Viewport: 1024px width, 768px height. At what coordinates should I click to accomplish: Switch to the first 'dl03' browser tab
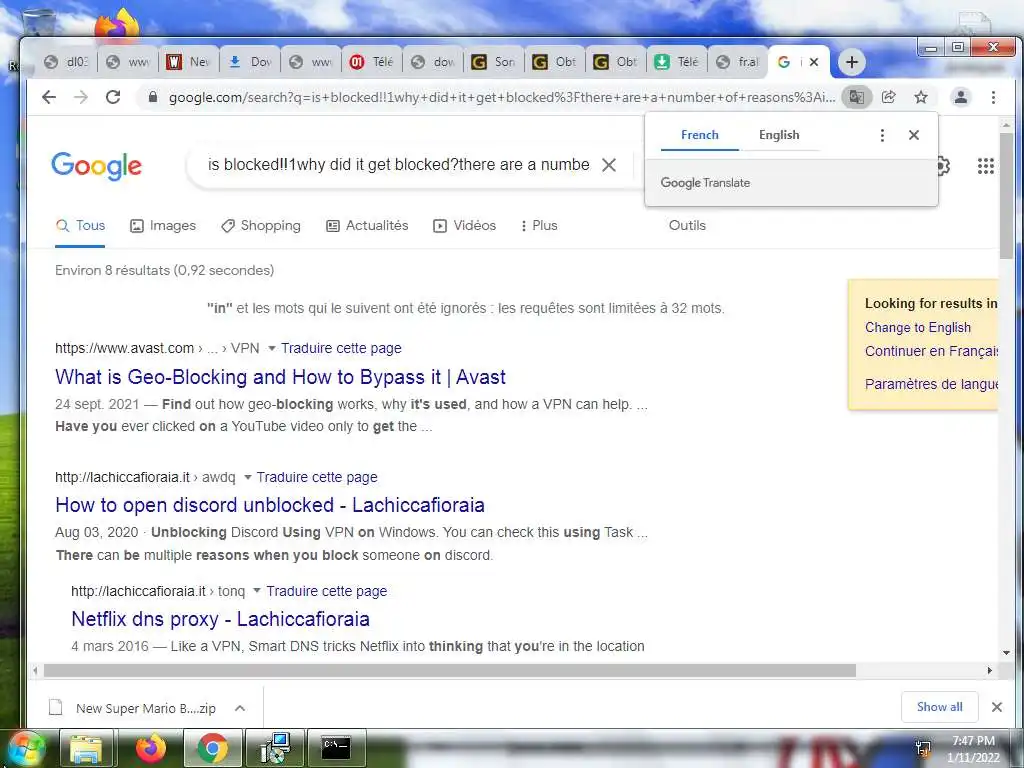67,62
